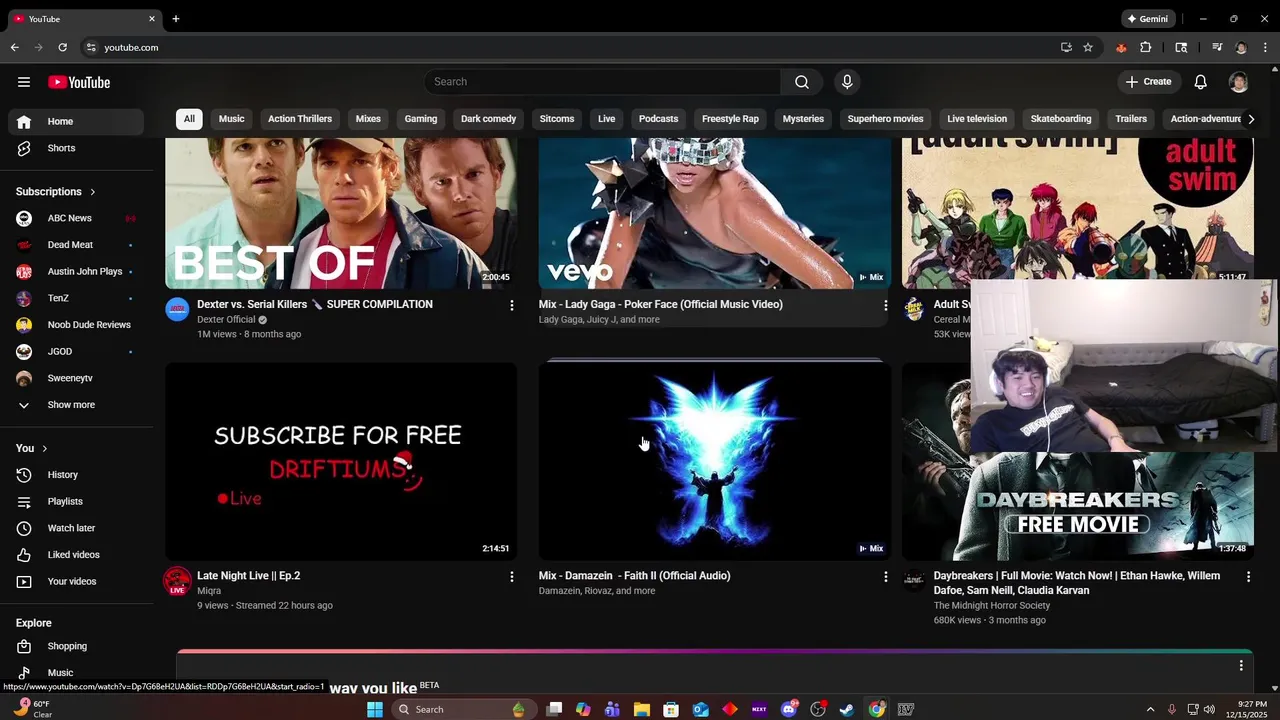The image size is (1280, 720).
Task: Start voice search with microphone icon
Action: click(847, 82)
